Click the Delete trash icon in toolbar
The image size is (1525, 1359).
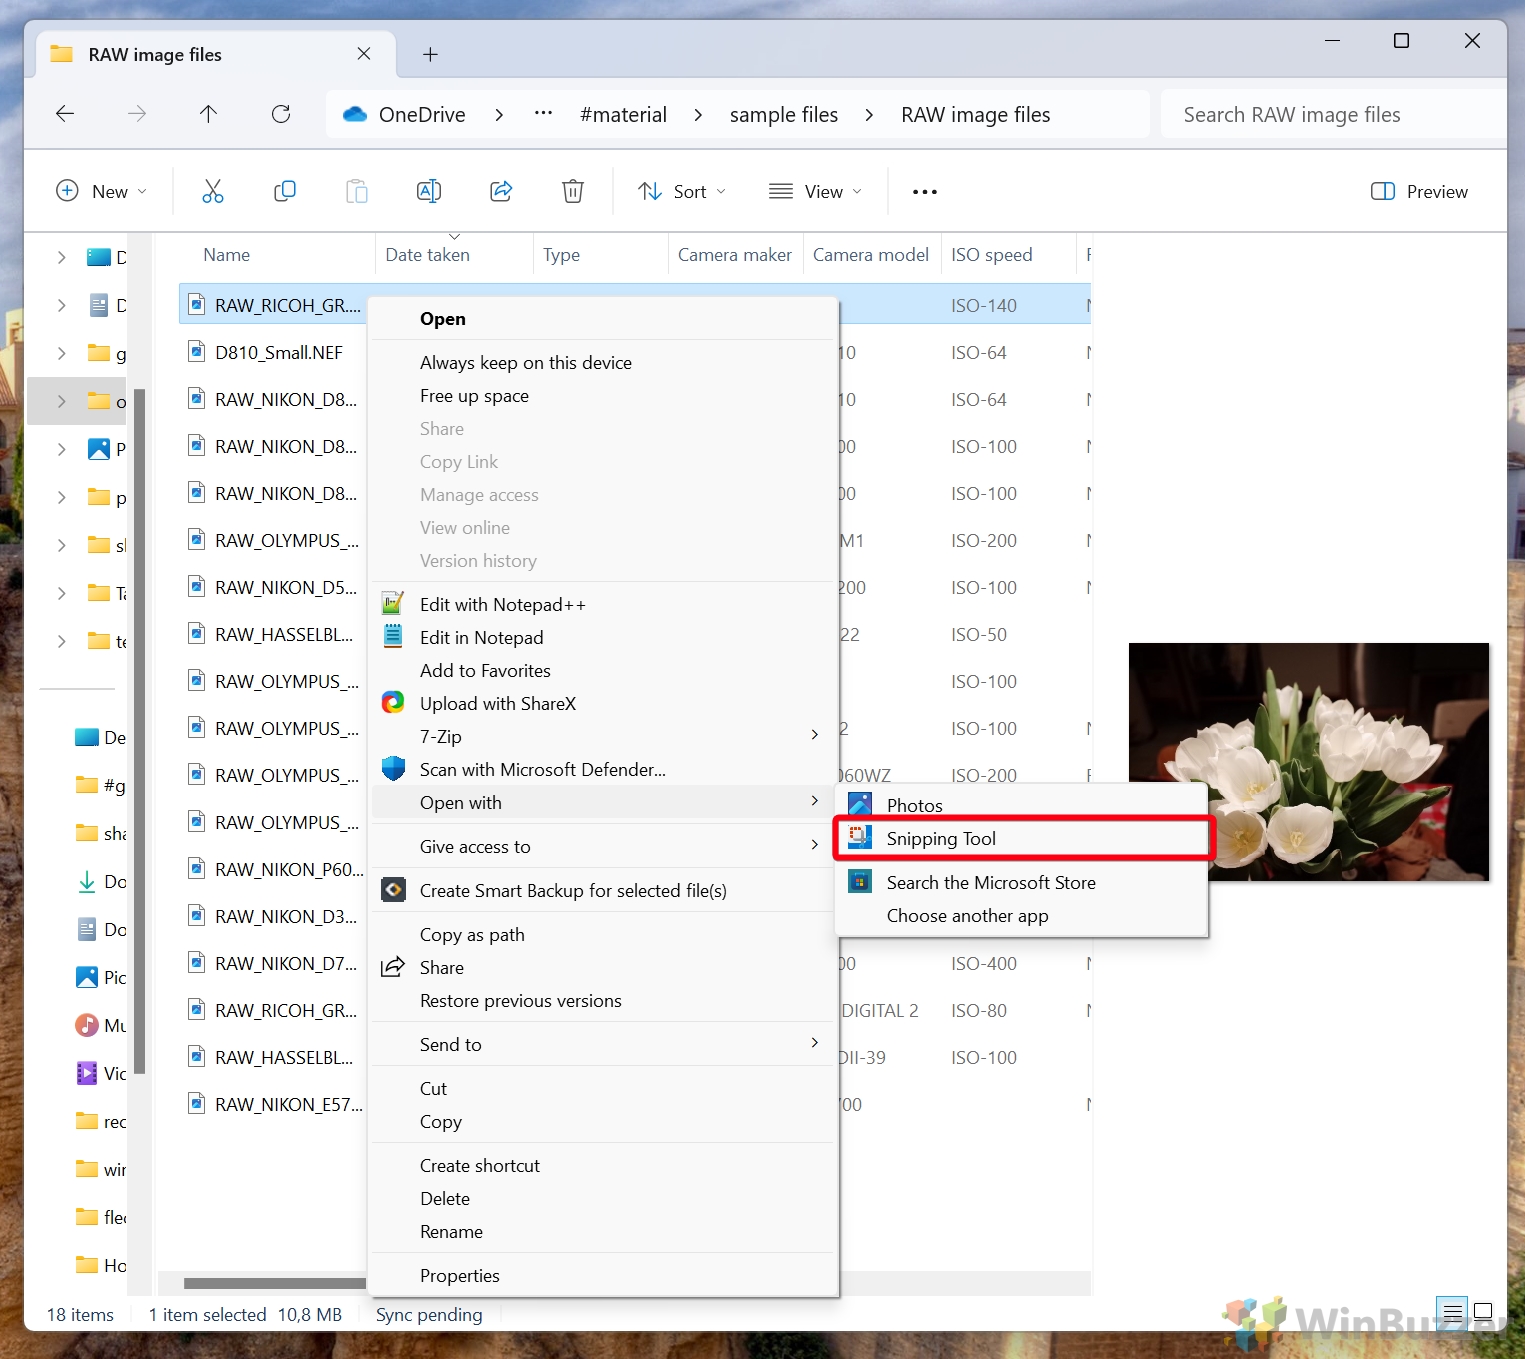pos(573,191)
